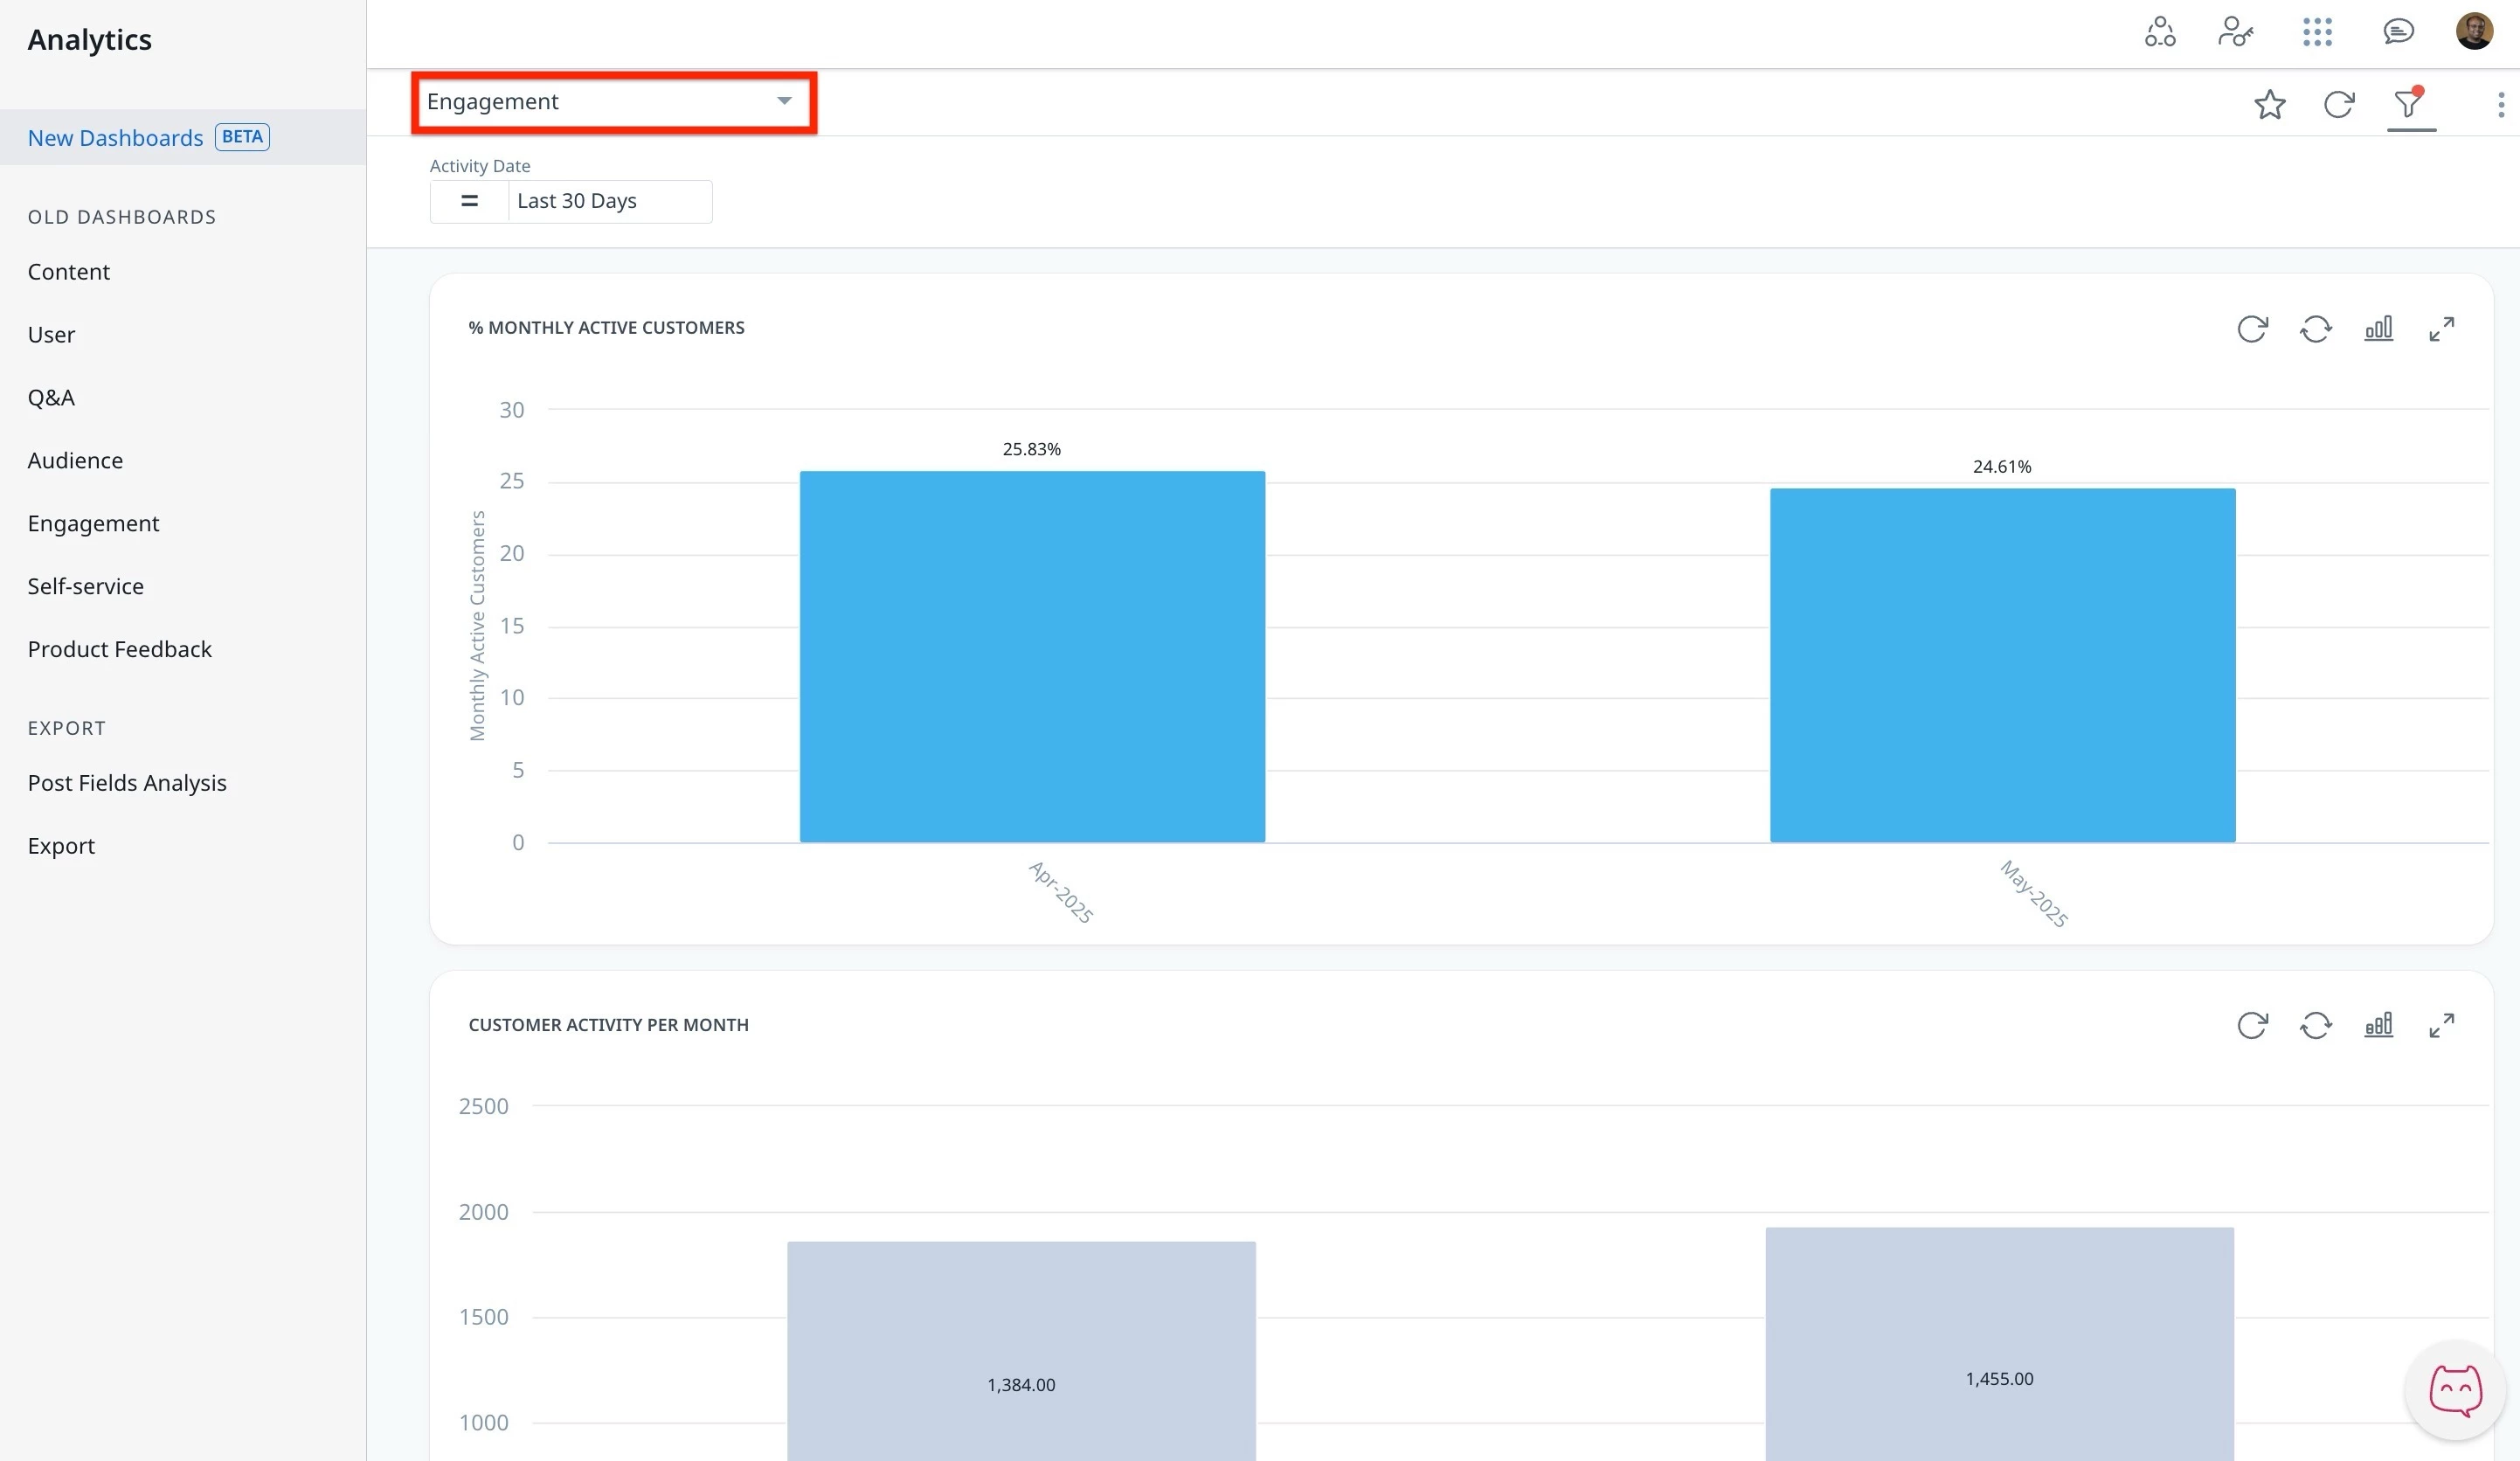Refresh the Engagement dashboard

2338,104
